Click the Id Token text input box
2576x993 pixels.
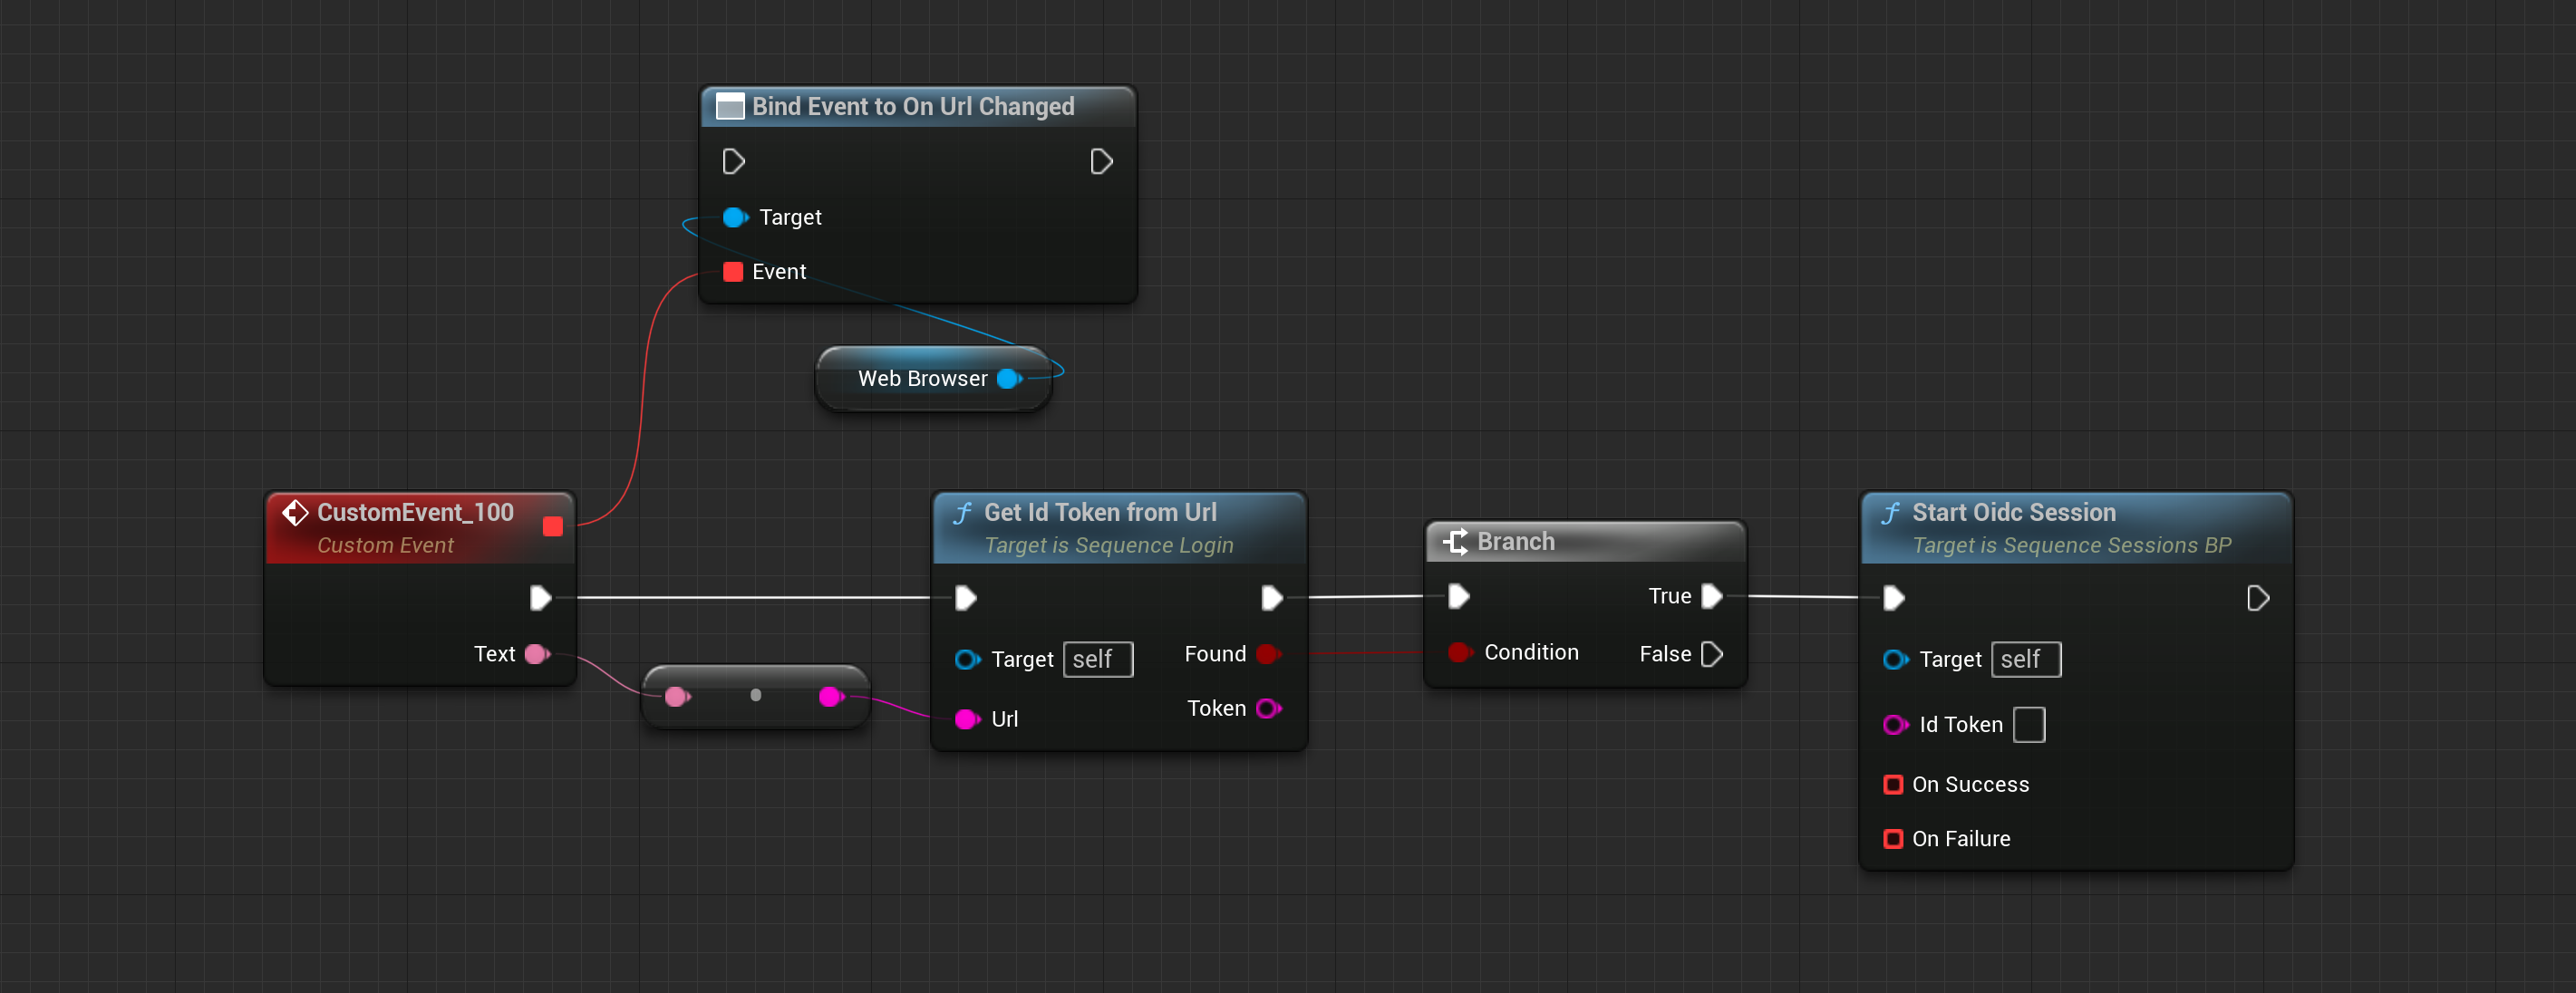[2028, 724]
